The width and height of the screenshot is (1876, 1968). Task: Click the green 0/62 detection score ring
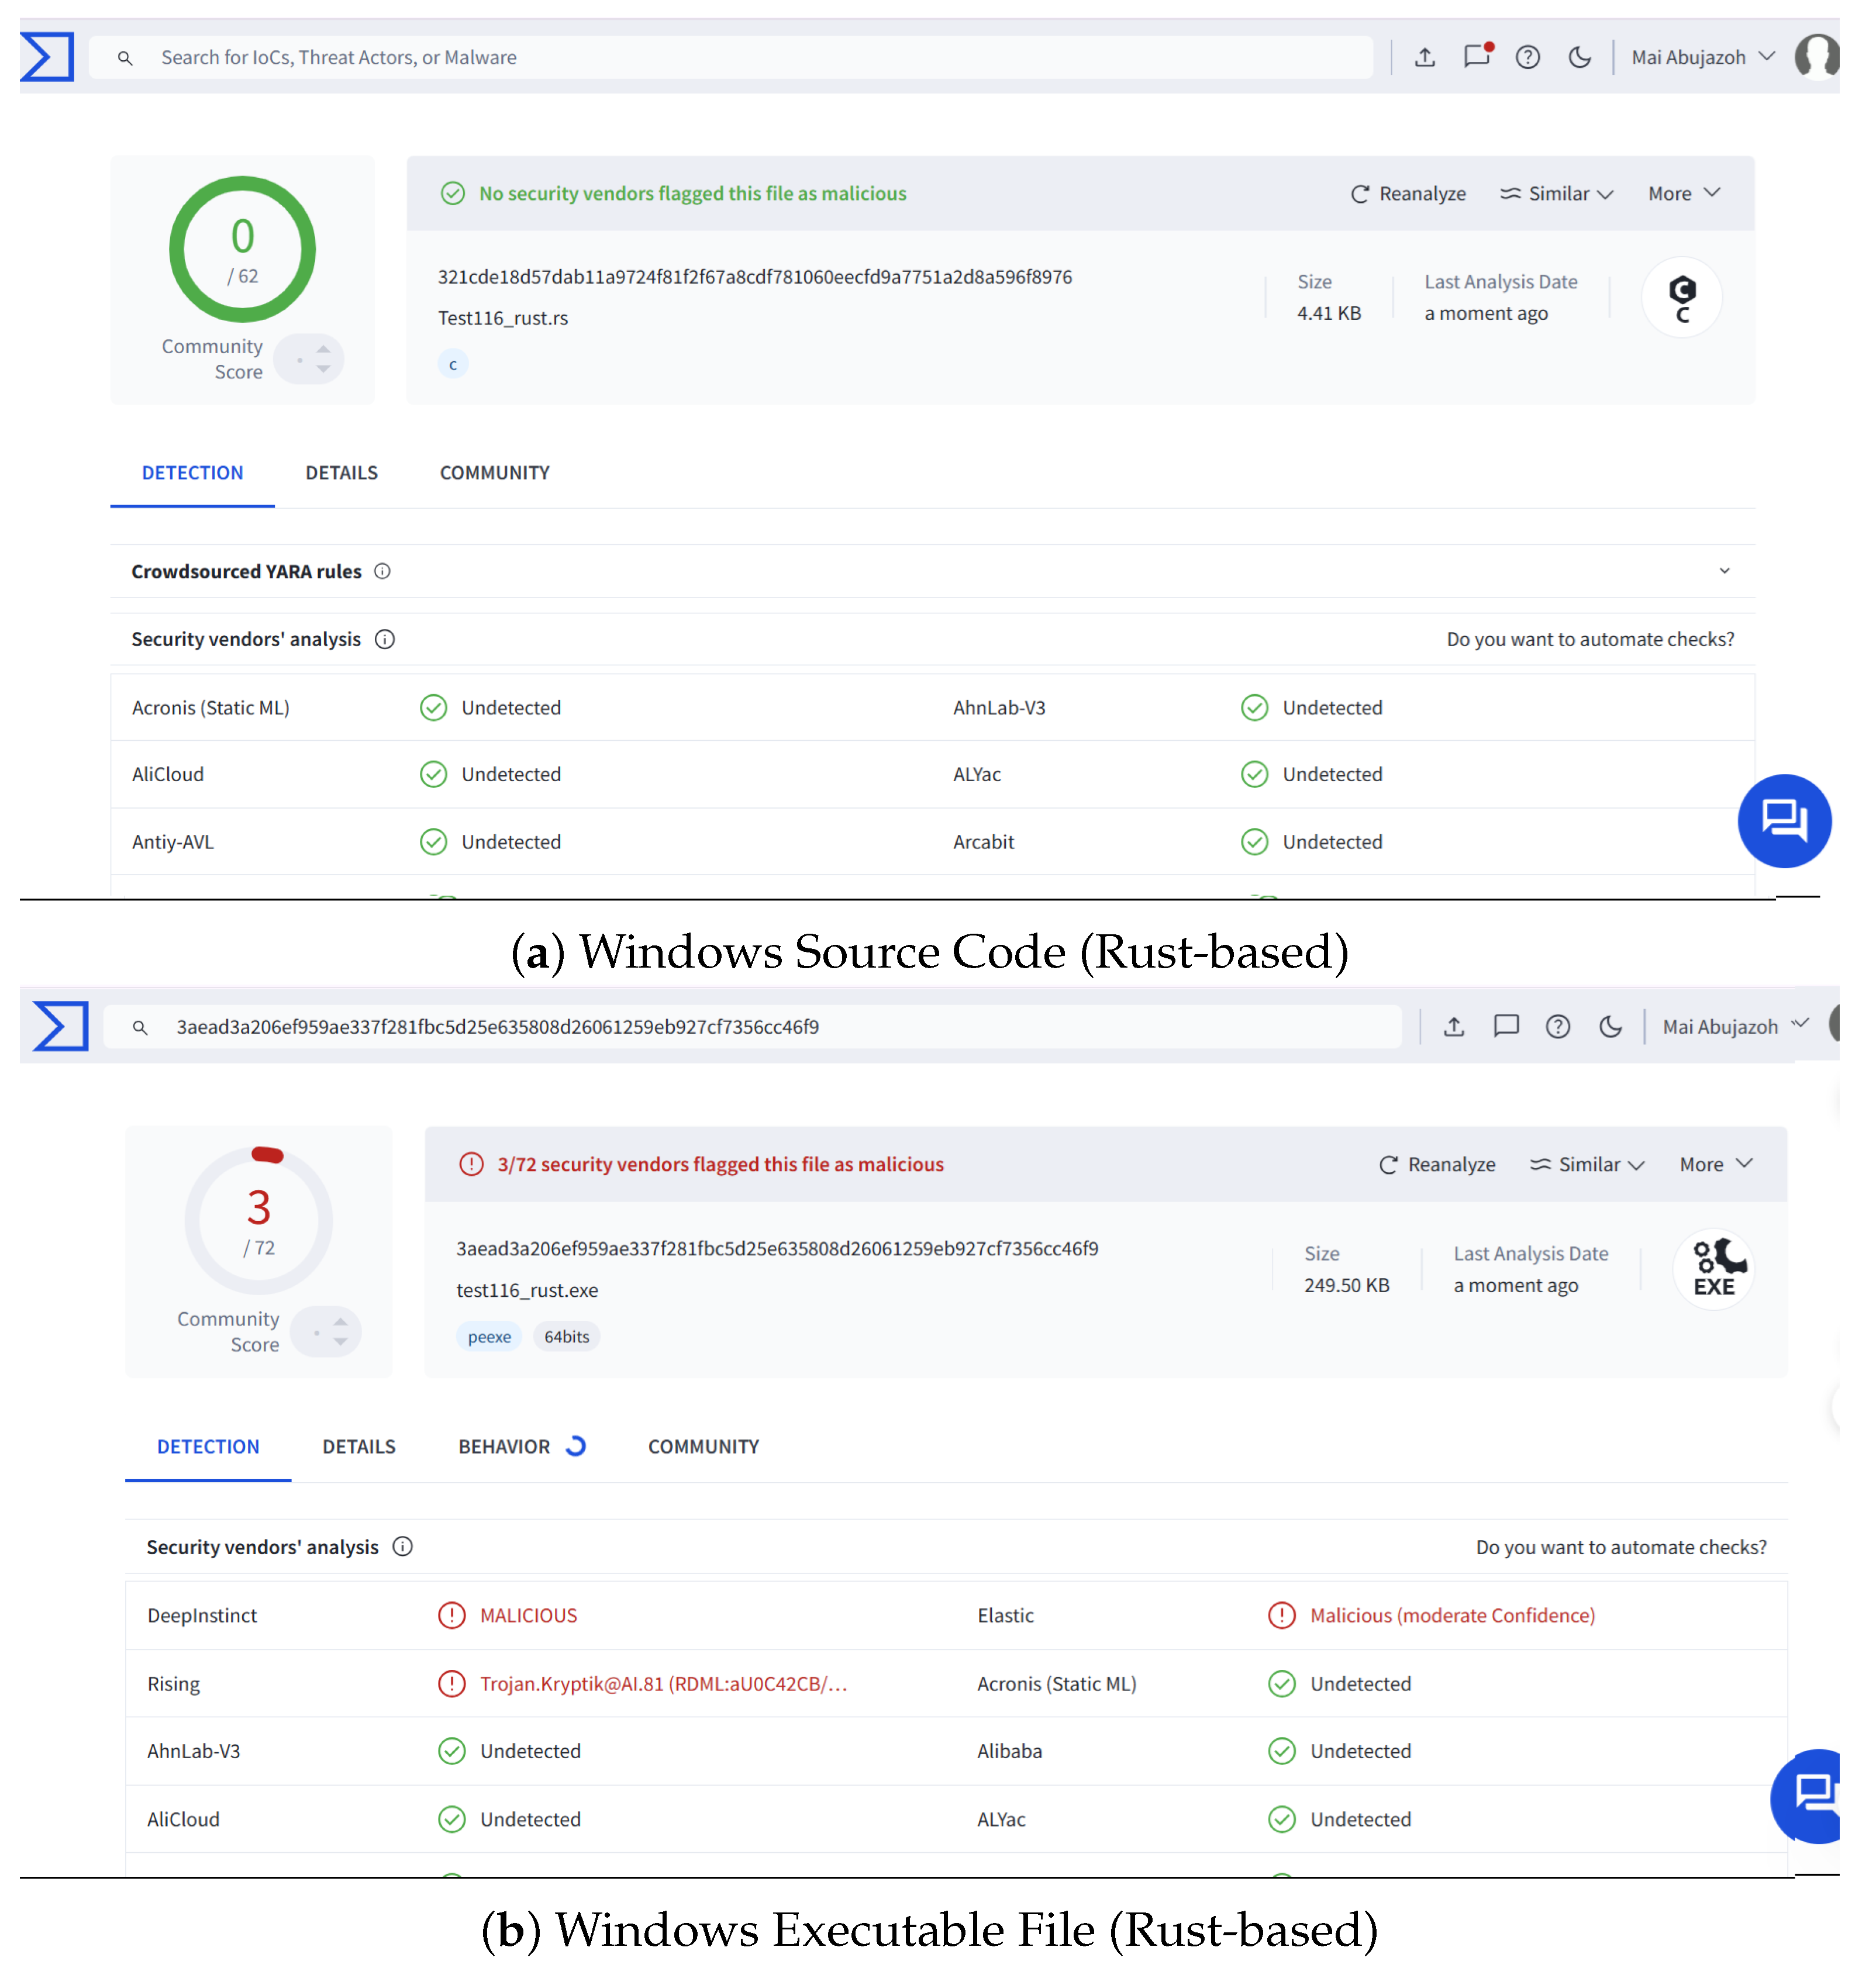click(x=243, y=249)
